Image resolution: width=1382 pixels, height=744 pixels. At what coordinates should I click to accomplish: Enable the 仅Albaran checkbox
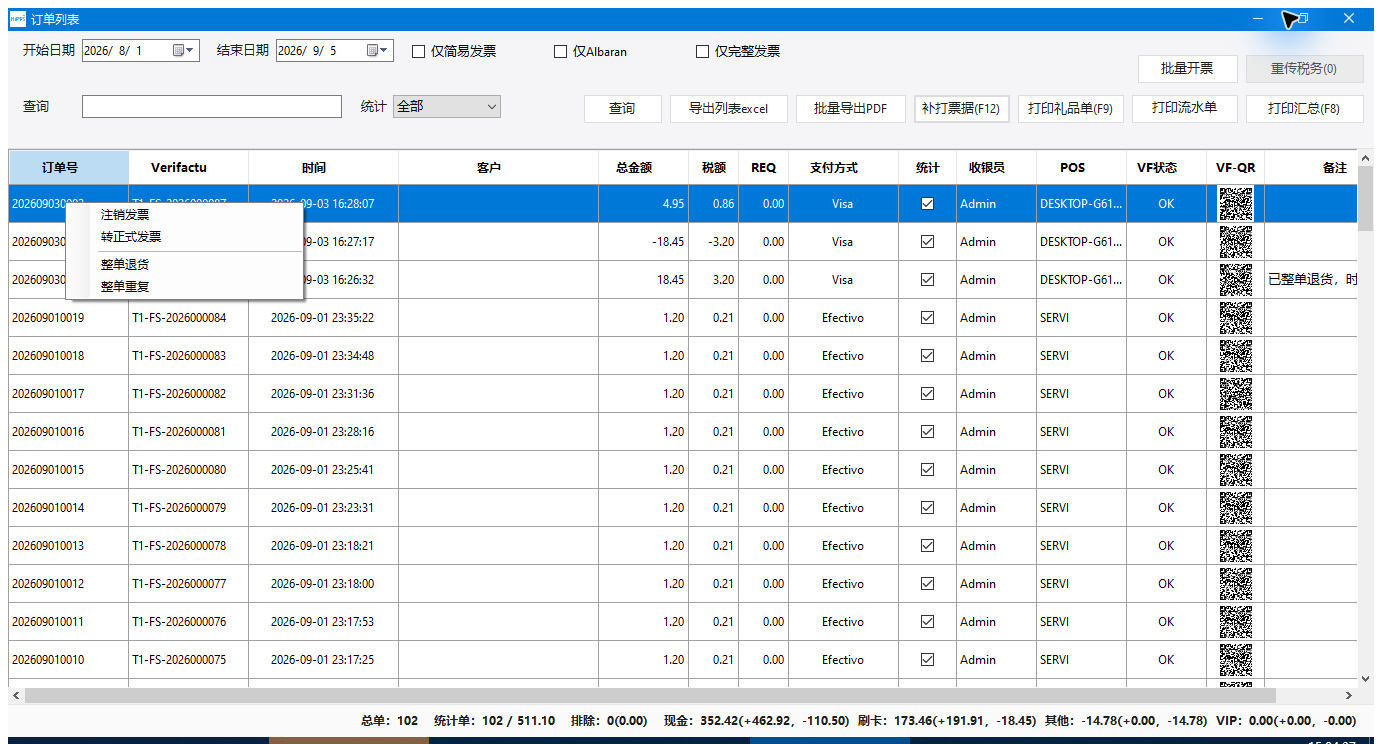tap(560, 51)
